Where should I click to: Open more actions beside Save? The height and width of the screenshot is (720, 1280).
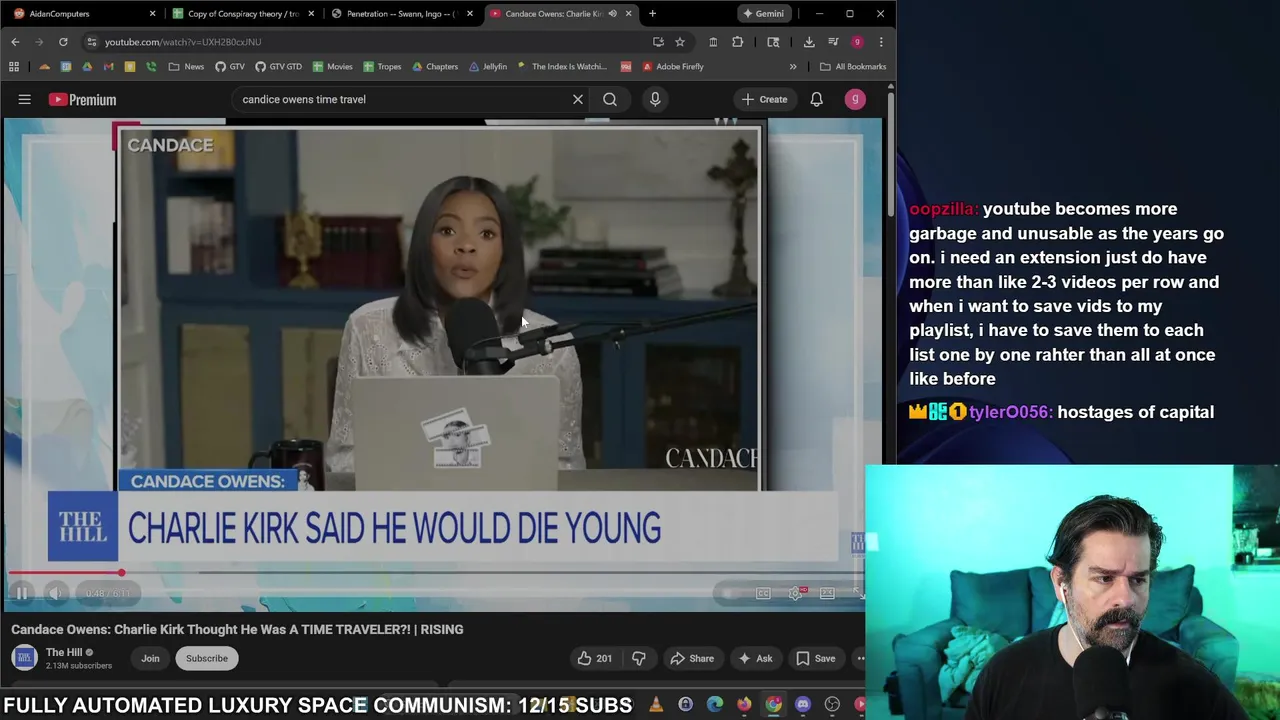coord(860,658)
